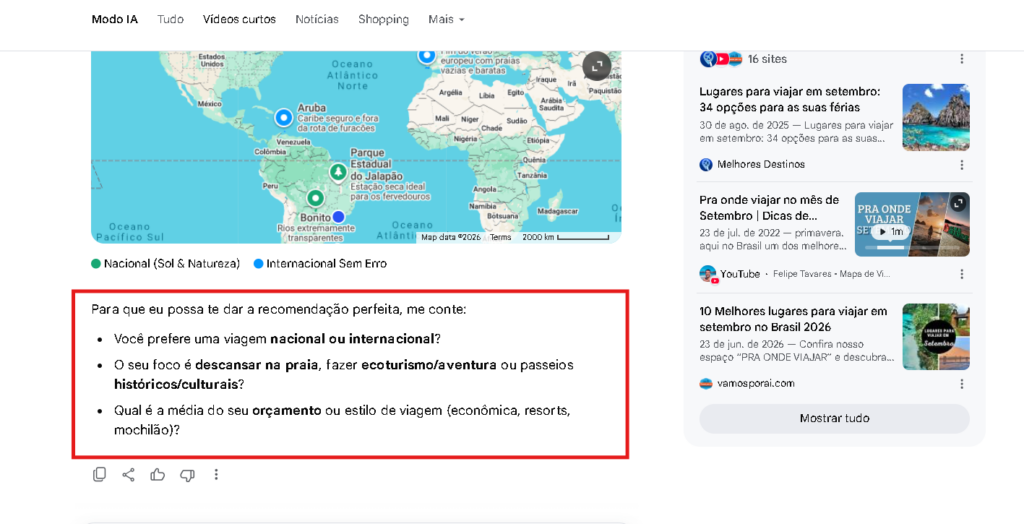The width and height of the screenshot is (1024, 524).
Task: Switch to the Modo IA tab
Action: point(114,20)
